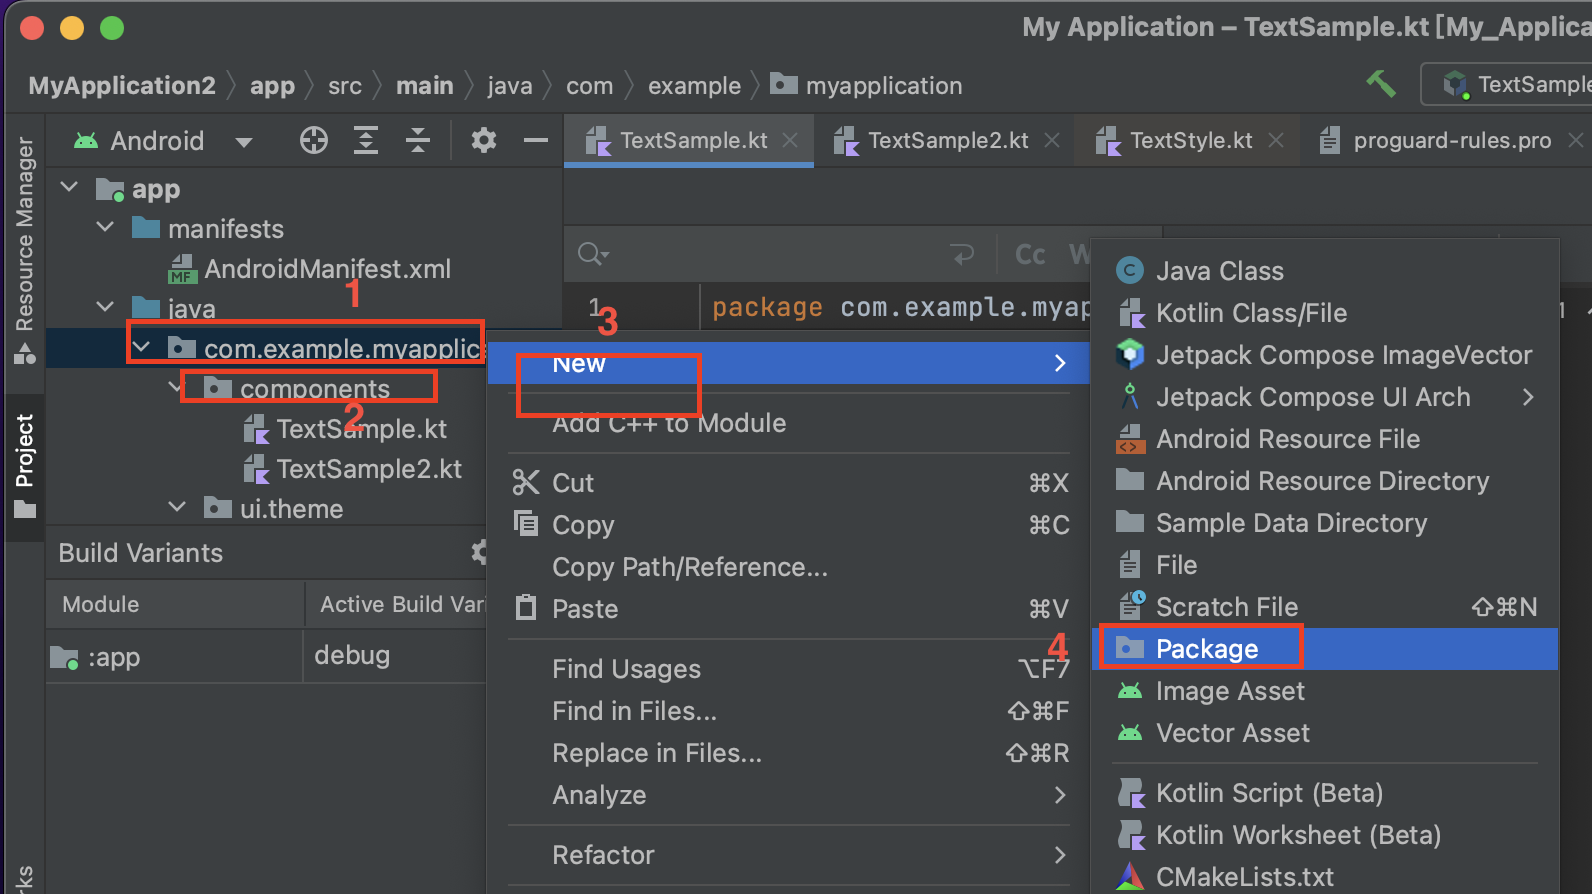Create a new Android Resource File
This screenshot has width=1592, height=894.
[x=1325, y=439]
